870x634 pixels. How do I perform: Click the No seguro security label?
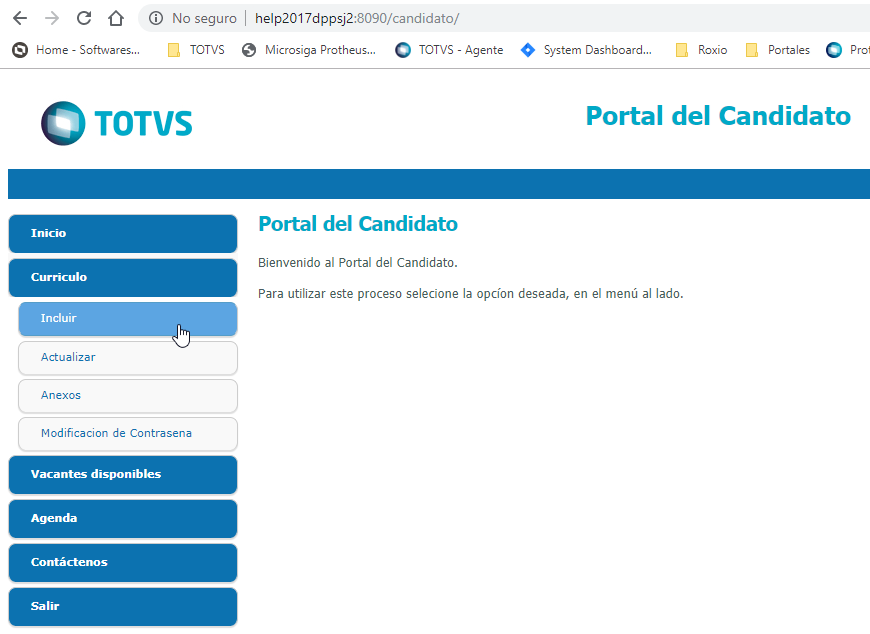pyautogui.click(x=204, y=18)
